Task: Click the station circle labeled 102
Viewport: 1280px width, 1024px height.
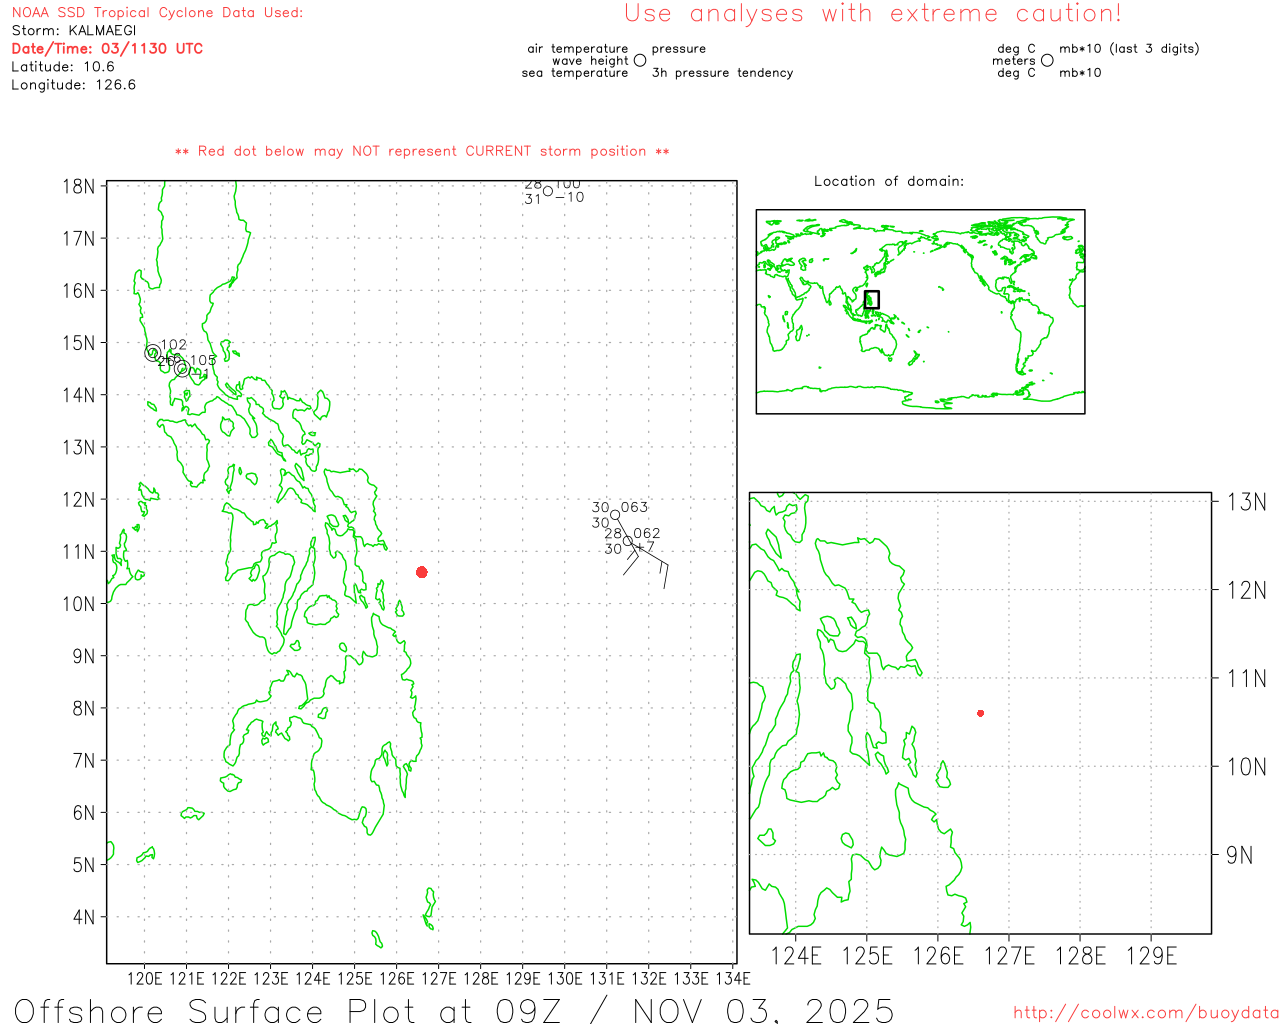Action: coord(152,353)
